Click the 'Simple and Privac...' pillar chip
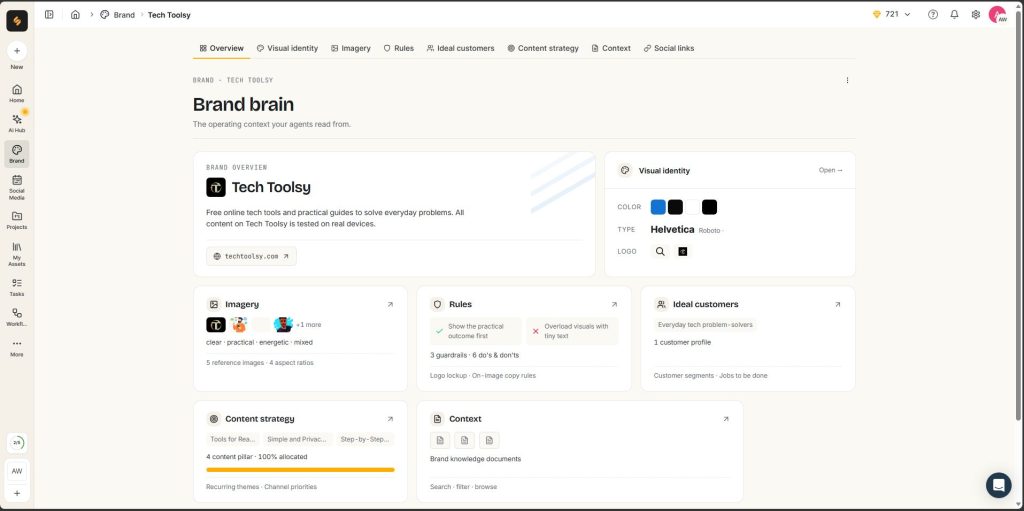Image resolution: width=1024 pixels, height=511 pixels. [298, 439]
